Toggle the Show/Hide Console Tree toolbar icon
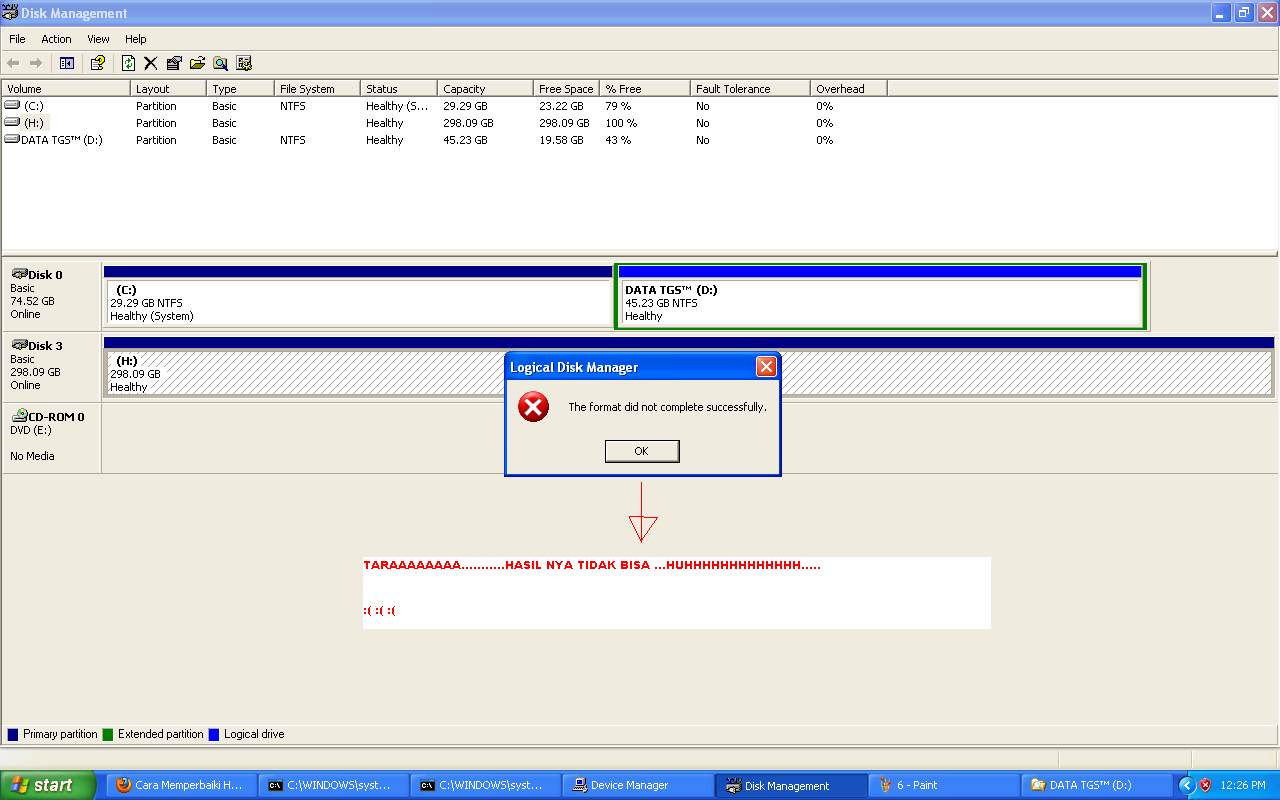1280x800 pixels. tap(66, 62)
